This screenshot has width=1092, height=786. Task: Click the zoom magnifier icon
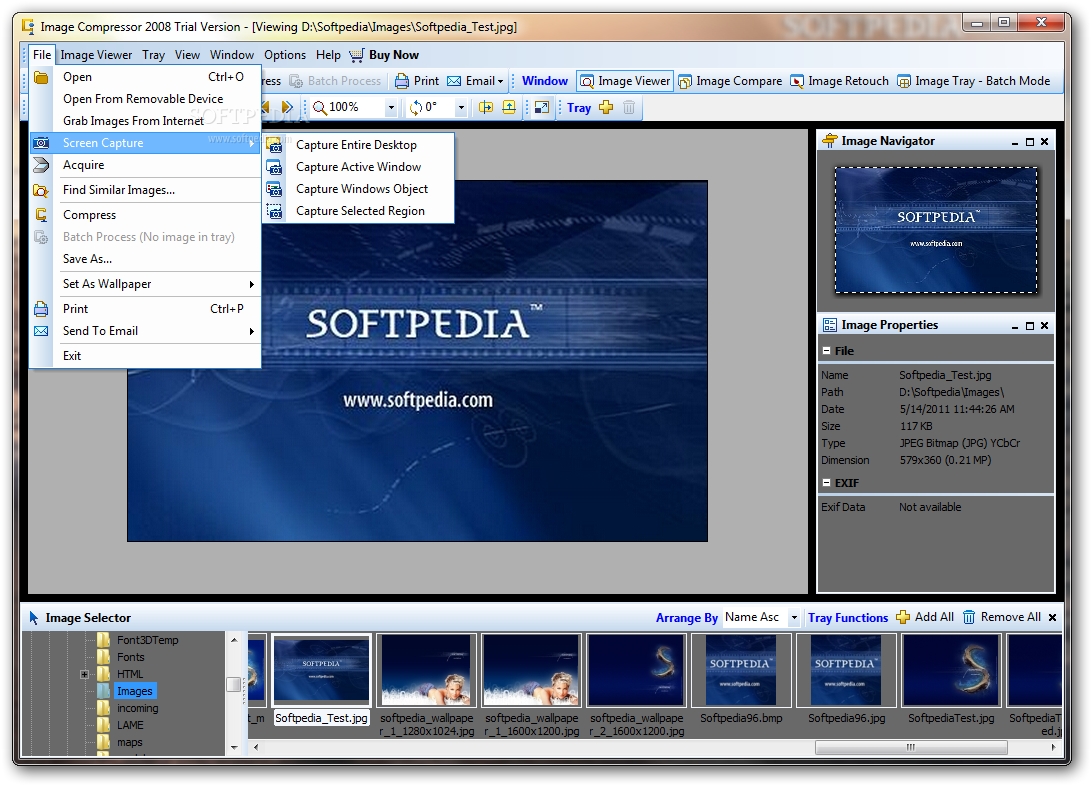(x=320, y=107)
